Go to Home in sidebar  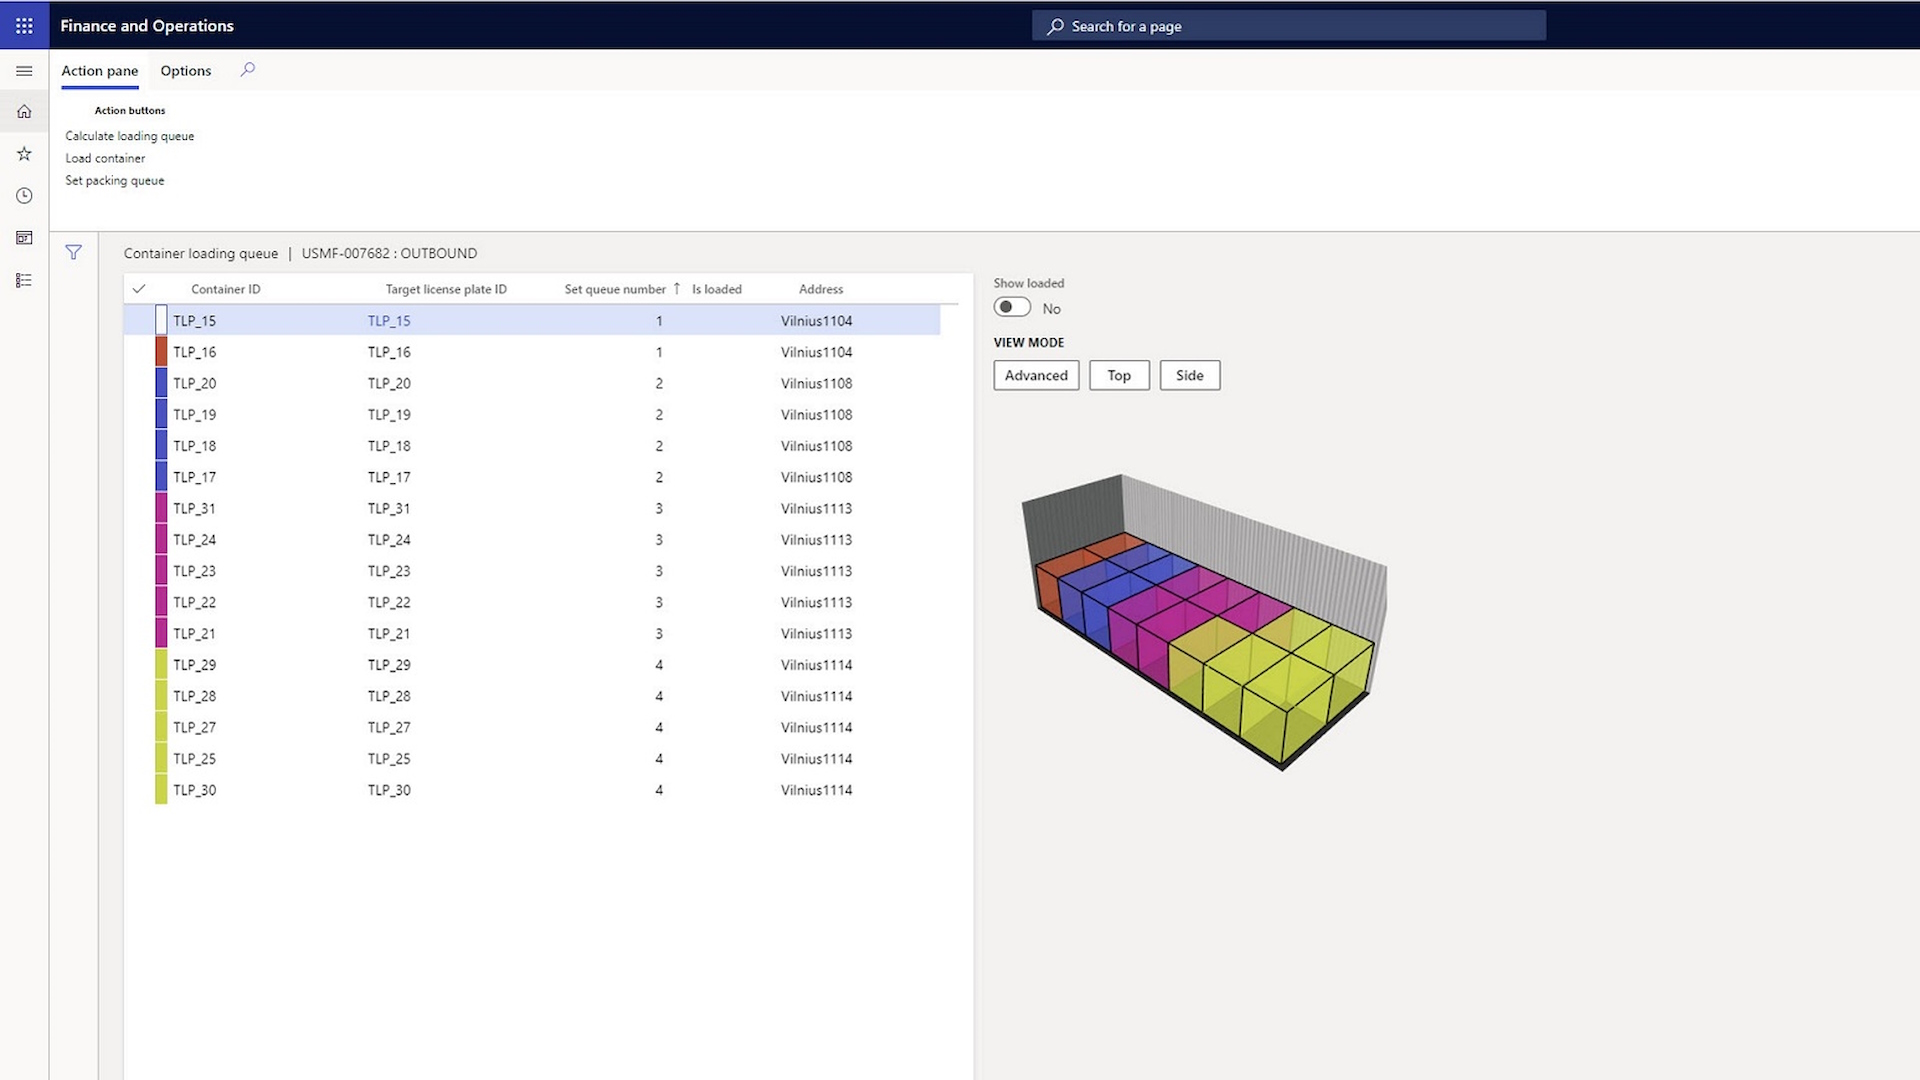click(x=24, y=112)
